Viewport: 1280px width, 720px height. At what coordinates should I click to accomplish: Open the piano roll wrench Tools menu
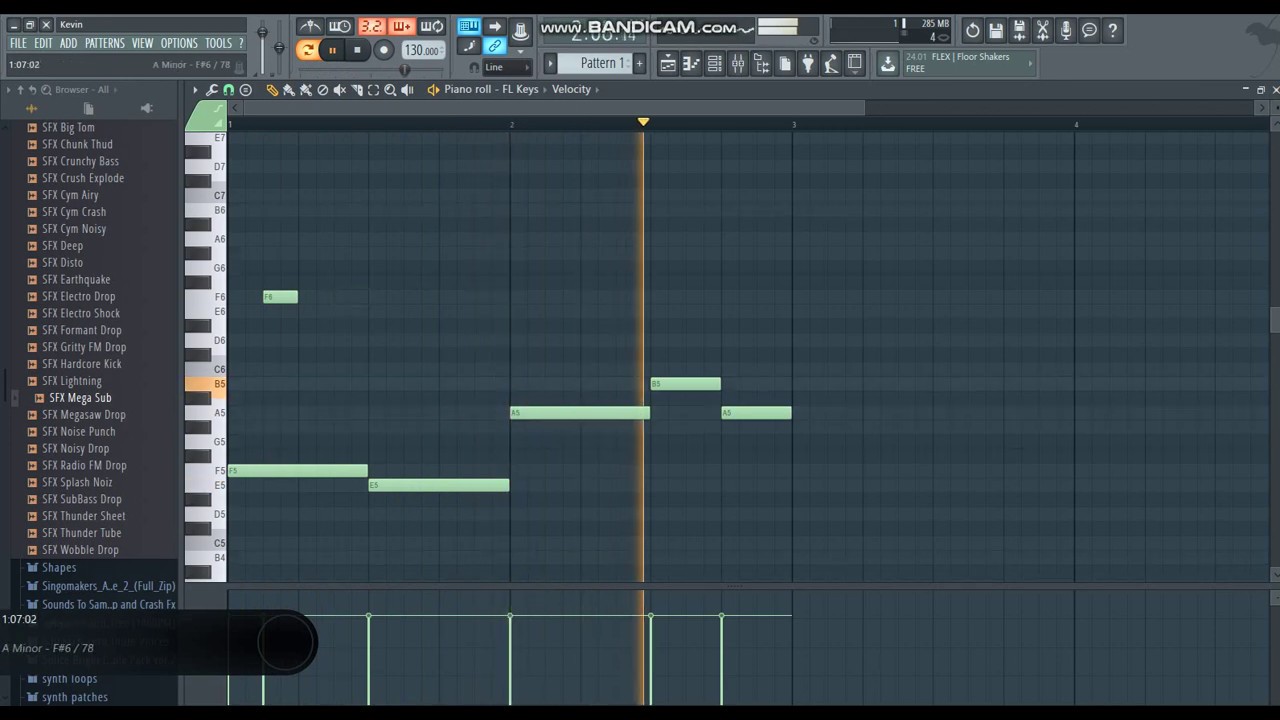click(x=212, y=90)
